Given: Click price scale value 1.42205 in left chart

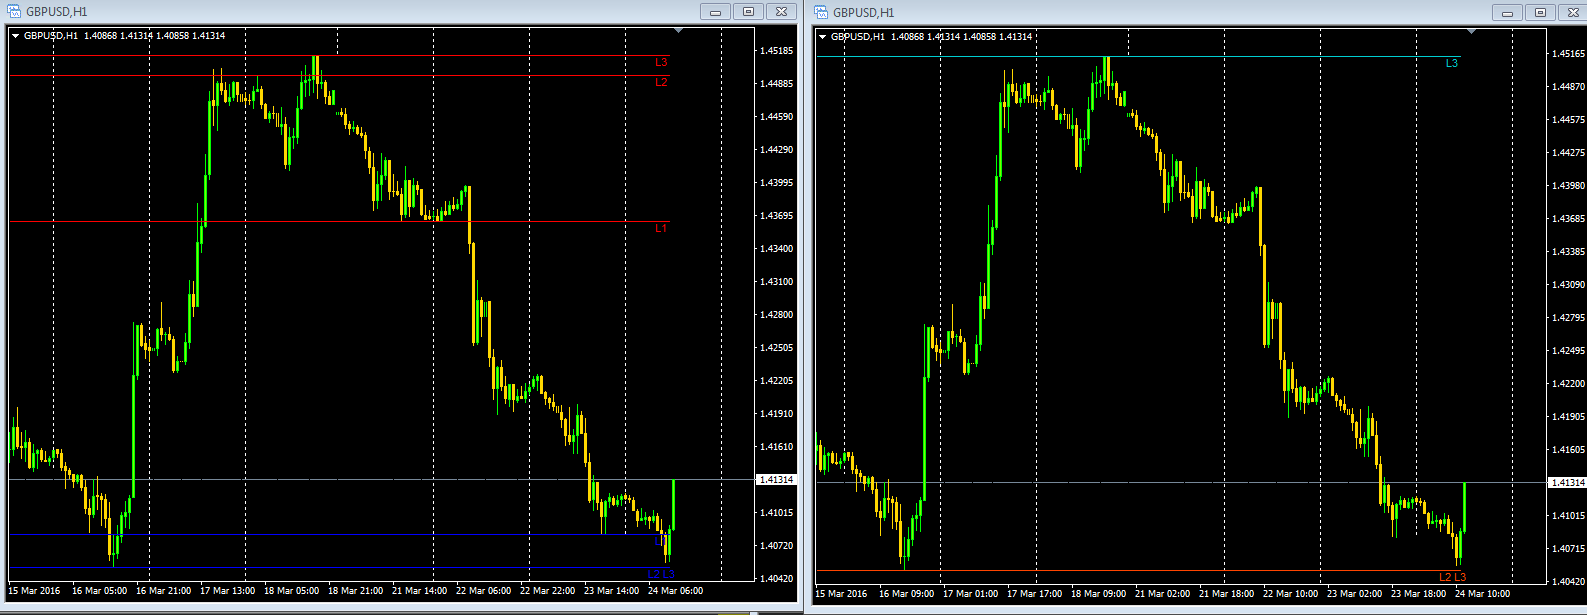Looking at the screenshot, I should [777, 381].
